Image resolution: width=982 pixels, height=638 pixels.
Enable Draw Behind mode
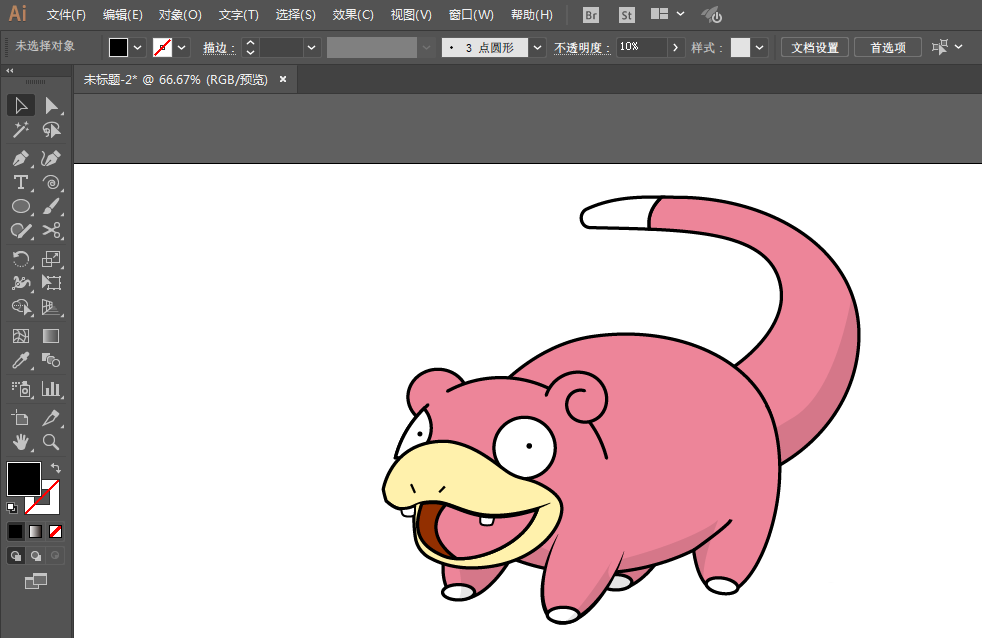click(36, 555)
